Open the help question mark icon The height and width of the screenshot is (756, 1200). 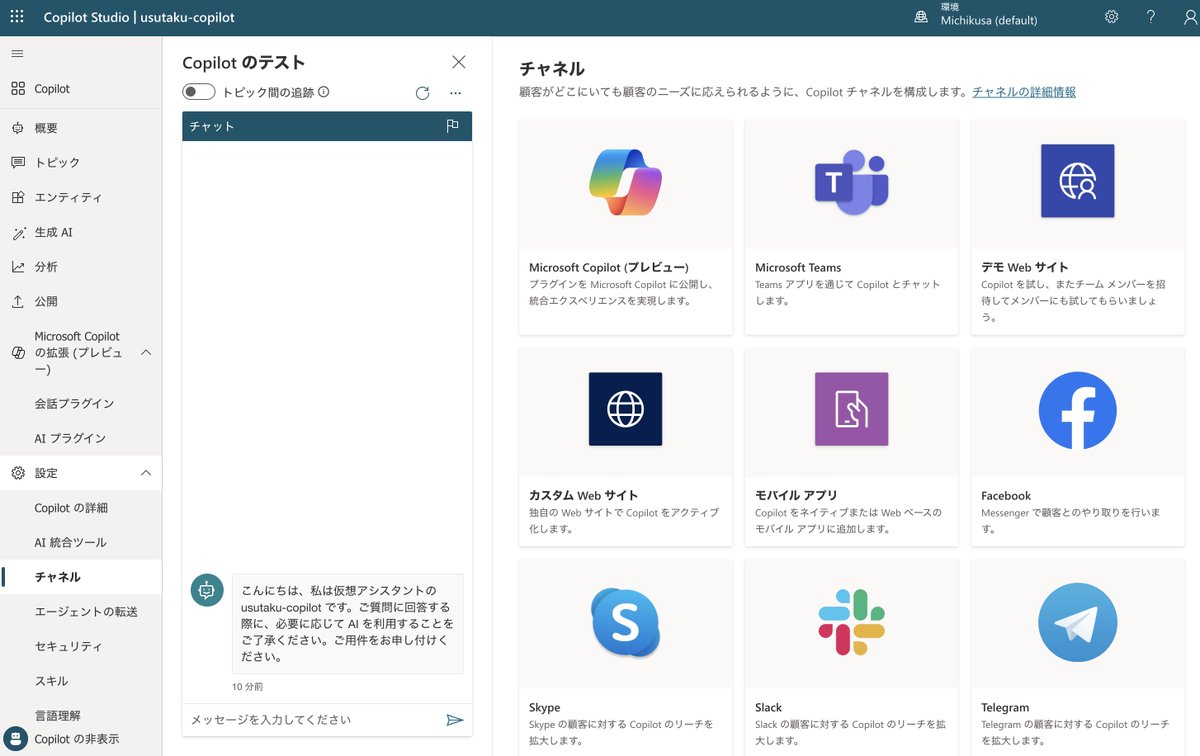1151,17
